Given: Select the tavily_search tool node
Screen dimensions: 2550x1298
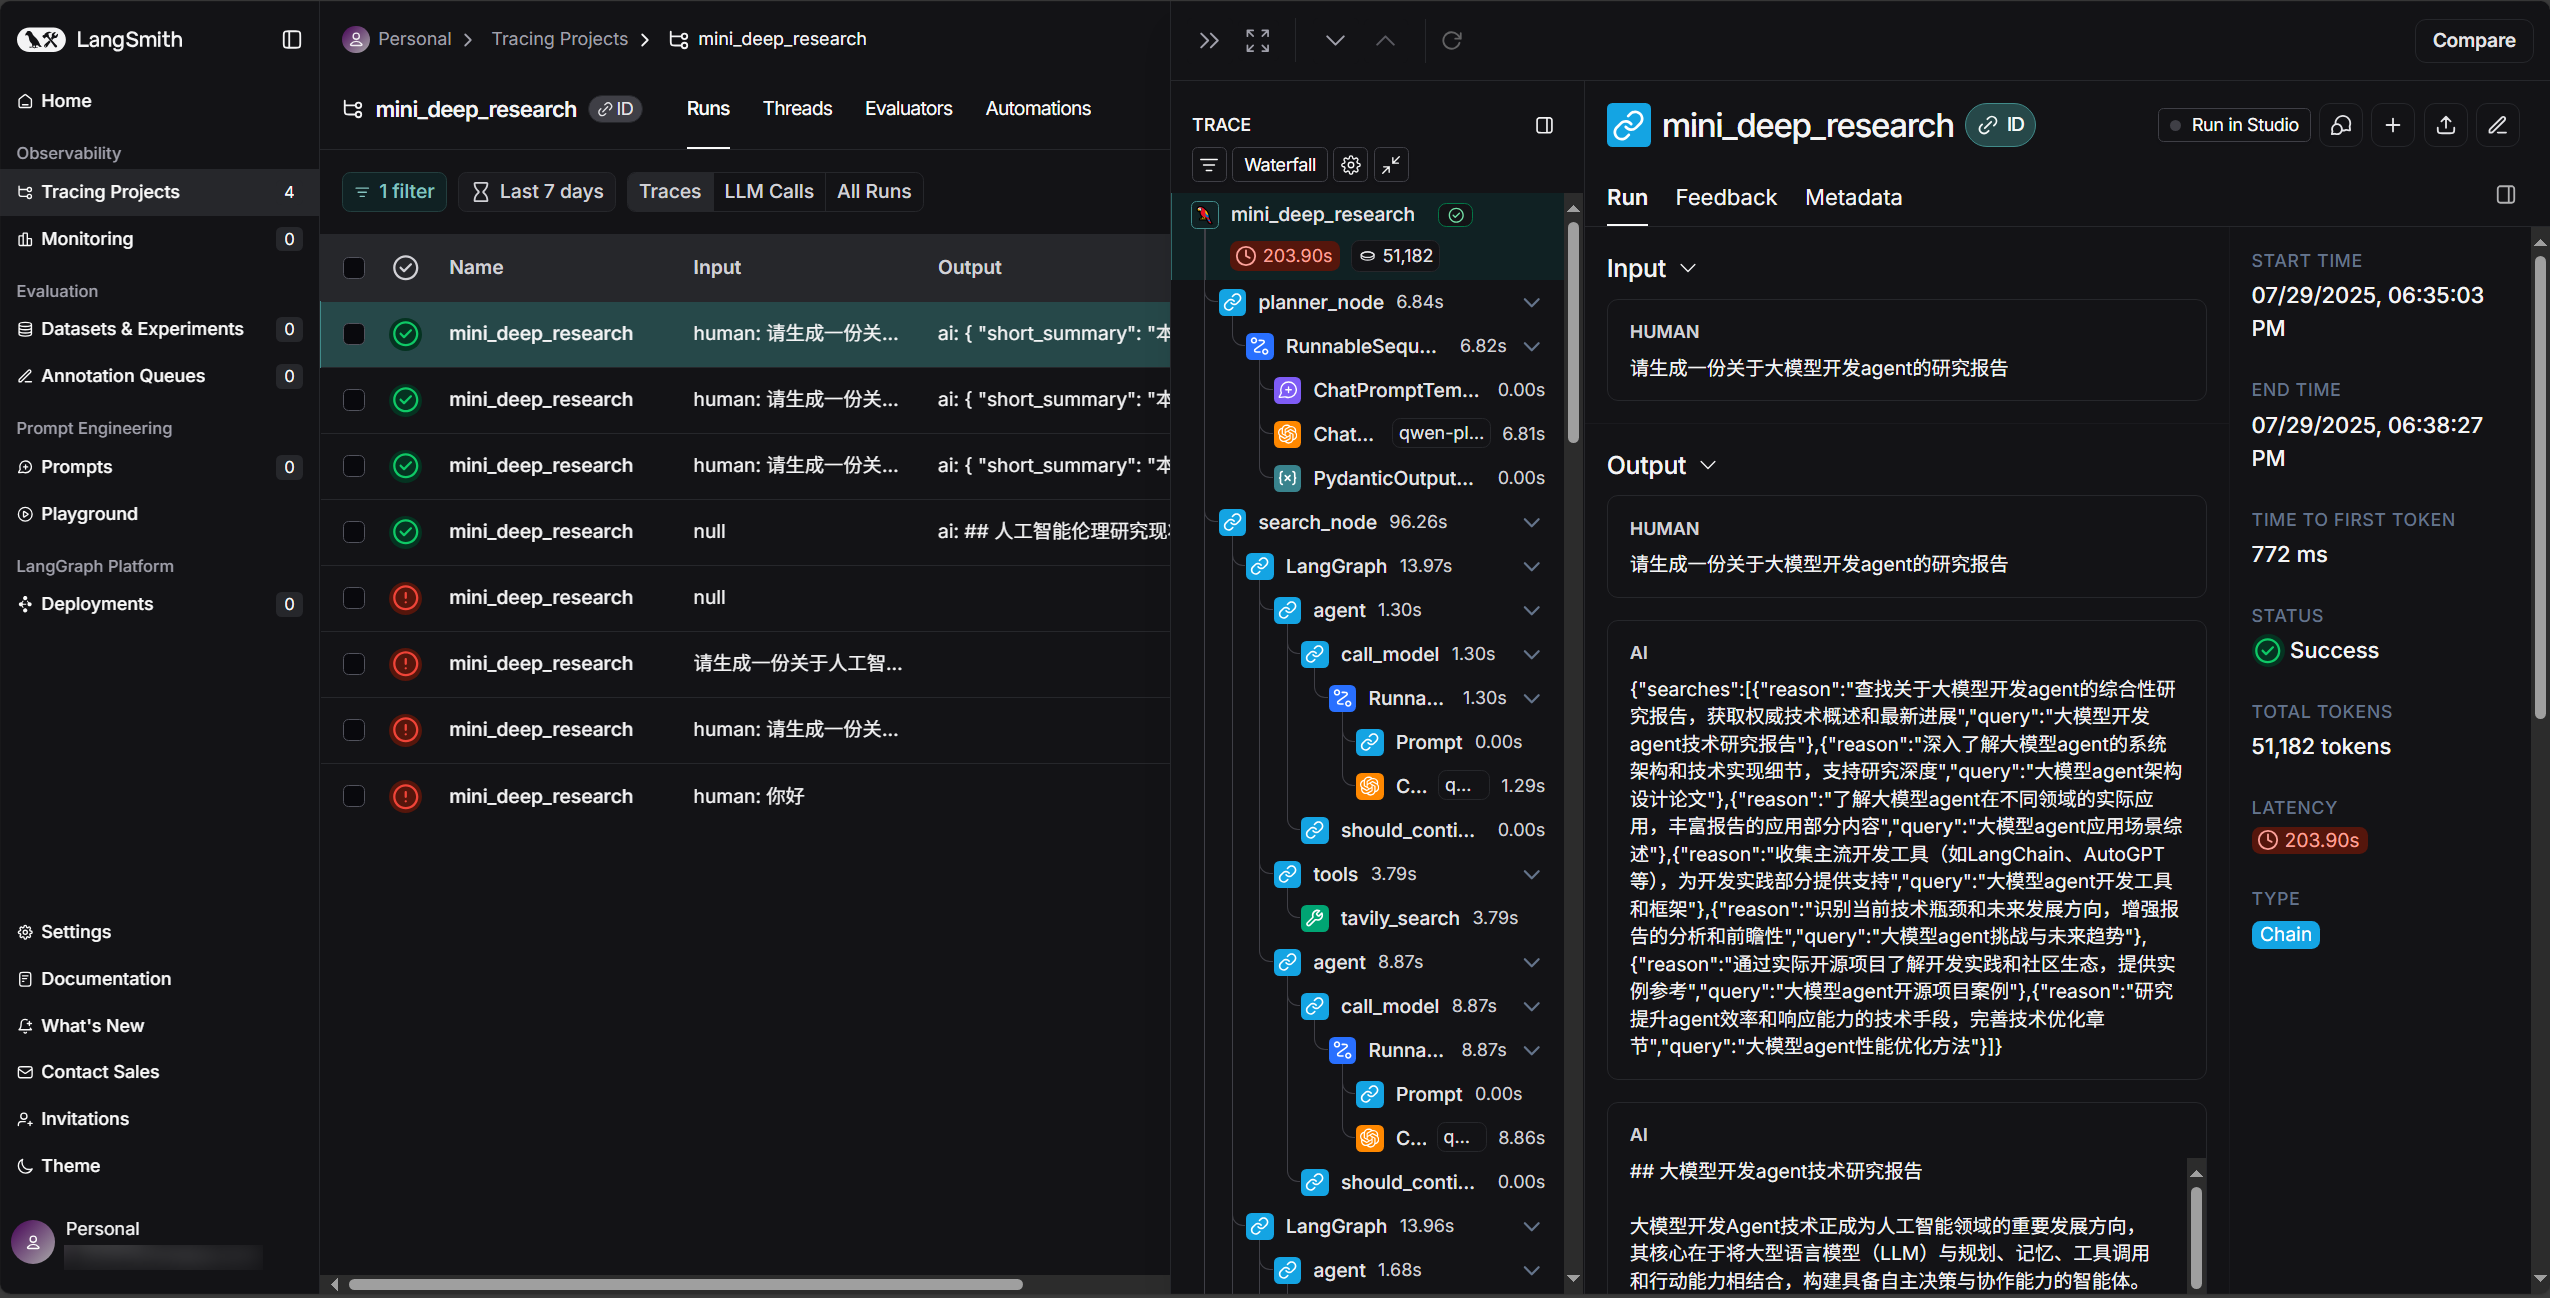Looking at the screenshot, I should 1400,918.
